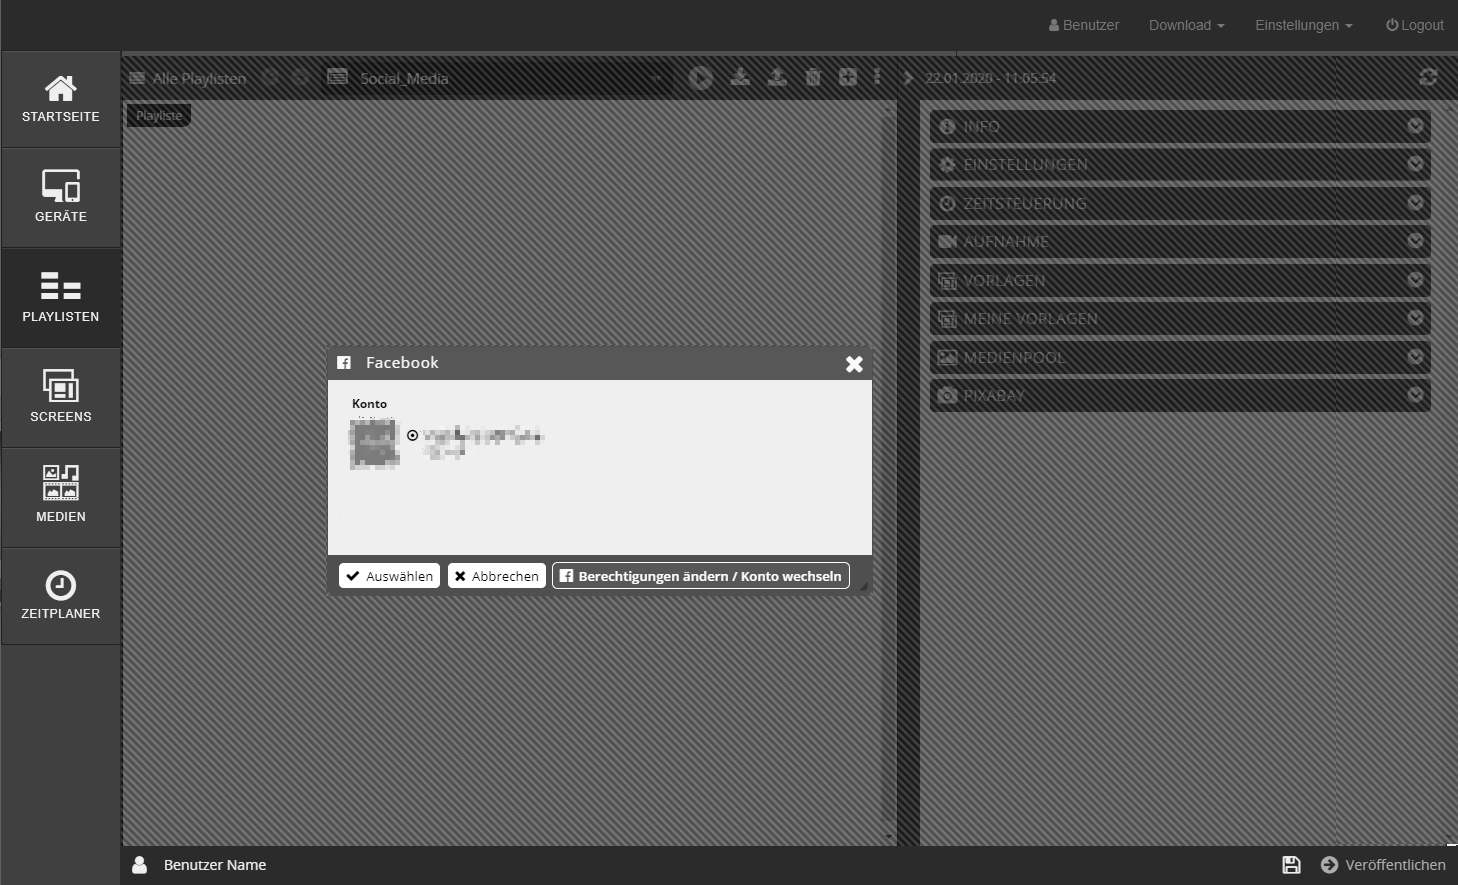1458x885 pixels.
Task: Click the save floppy disk icon
Action: point(1291,865)
